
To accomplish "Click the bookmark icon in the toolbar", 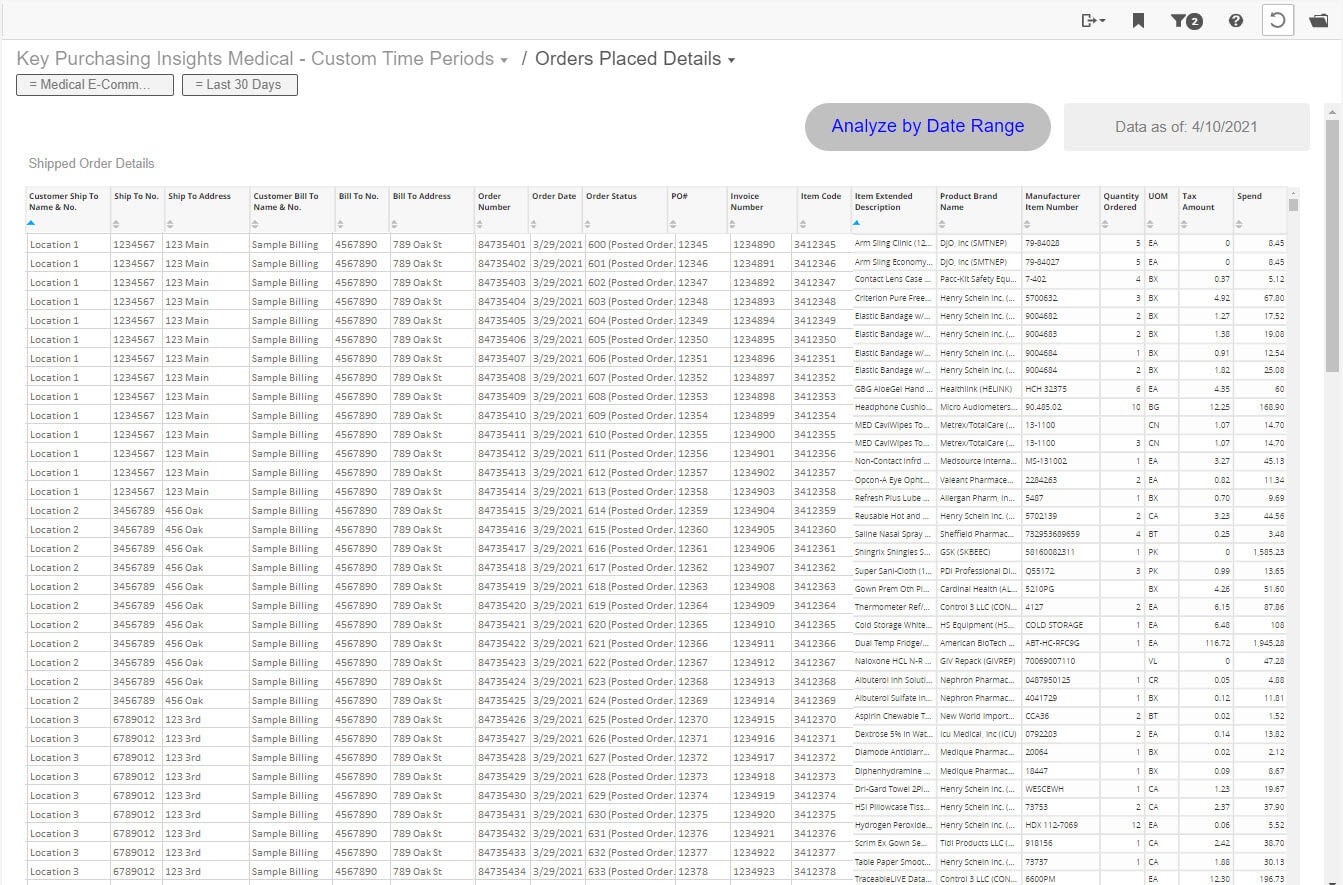I will (1138, 20).
